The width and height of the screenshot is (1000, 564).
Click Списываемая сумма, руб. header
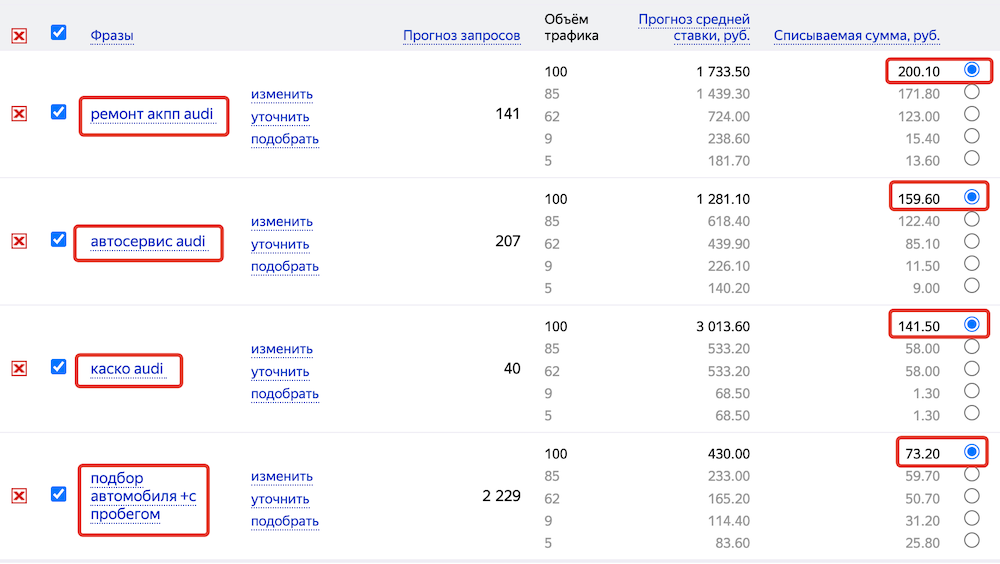pyautogui.click(x=856, y=36)
